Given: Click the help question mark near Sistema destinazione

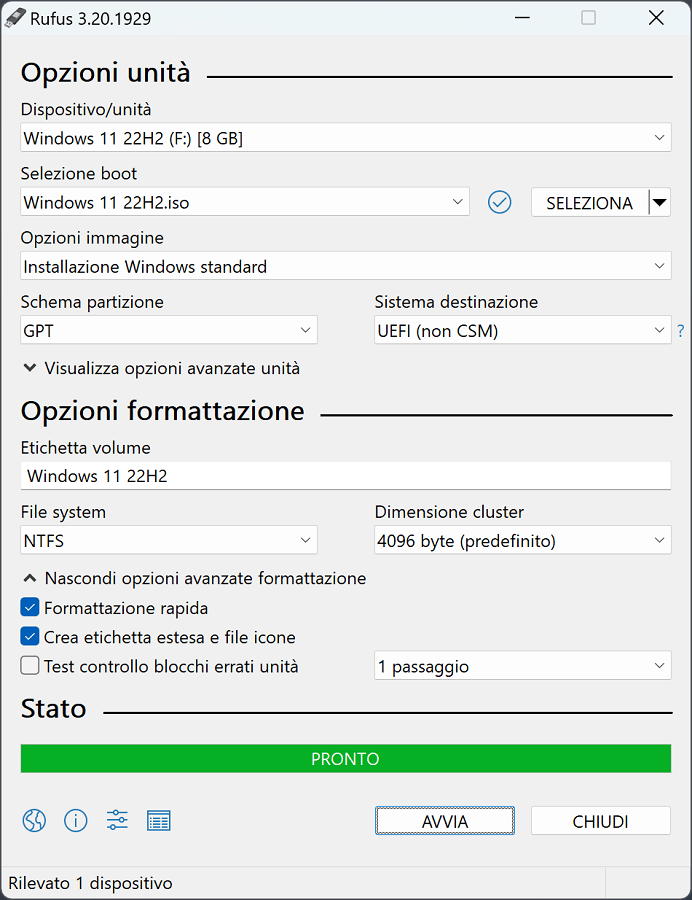Looking at the screenshot, I should (681, 330).
